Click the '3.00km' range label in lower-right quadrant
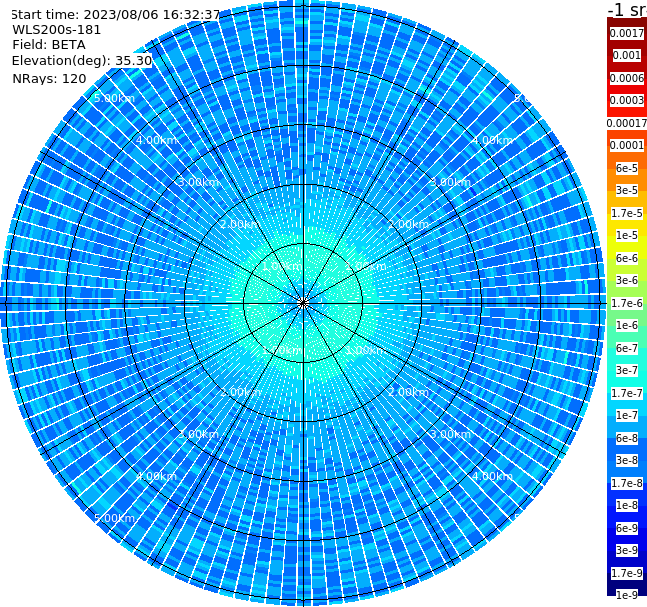The image size is (647, 607). pos(450,434)
